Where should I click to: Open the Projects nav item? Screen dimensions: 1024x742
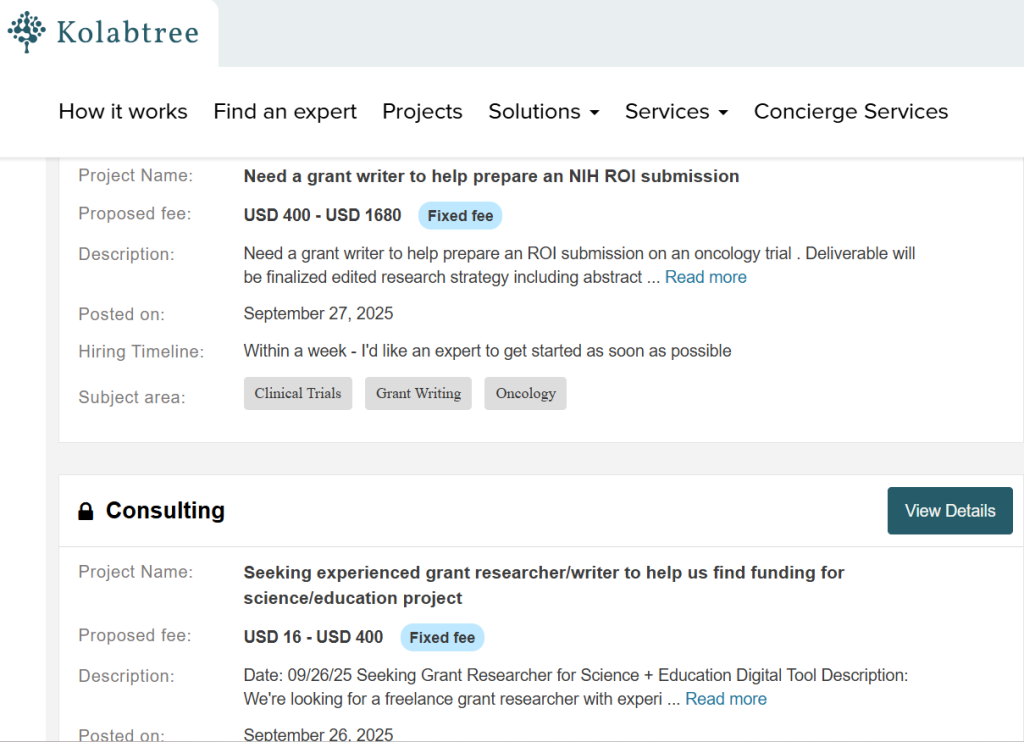click(x=422, y=111)
